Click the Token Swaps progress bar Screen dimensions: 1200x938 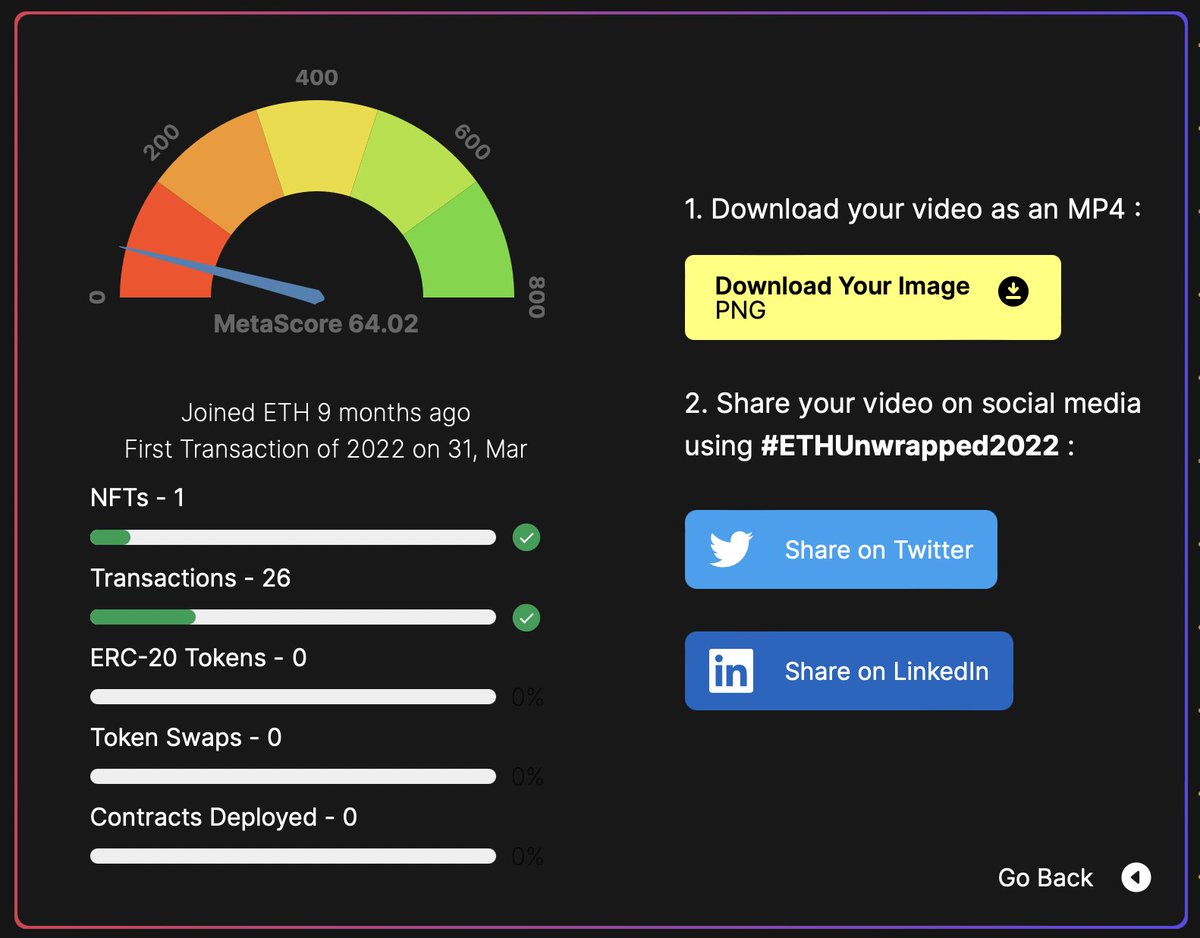293,776
